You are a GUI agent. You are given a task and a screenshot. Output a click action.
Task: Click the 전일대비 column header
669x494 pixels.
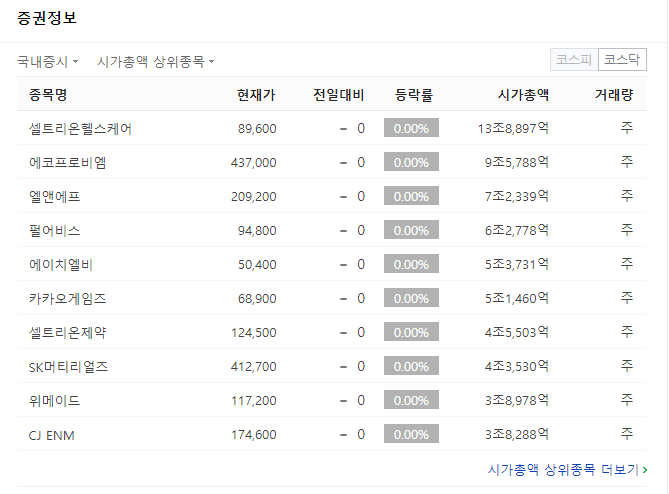339,94
